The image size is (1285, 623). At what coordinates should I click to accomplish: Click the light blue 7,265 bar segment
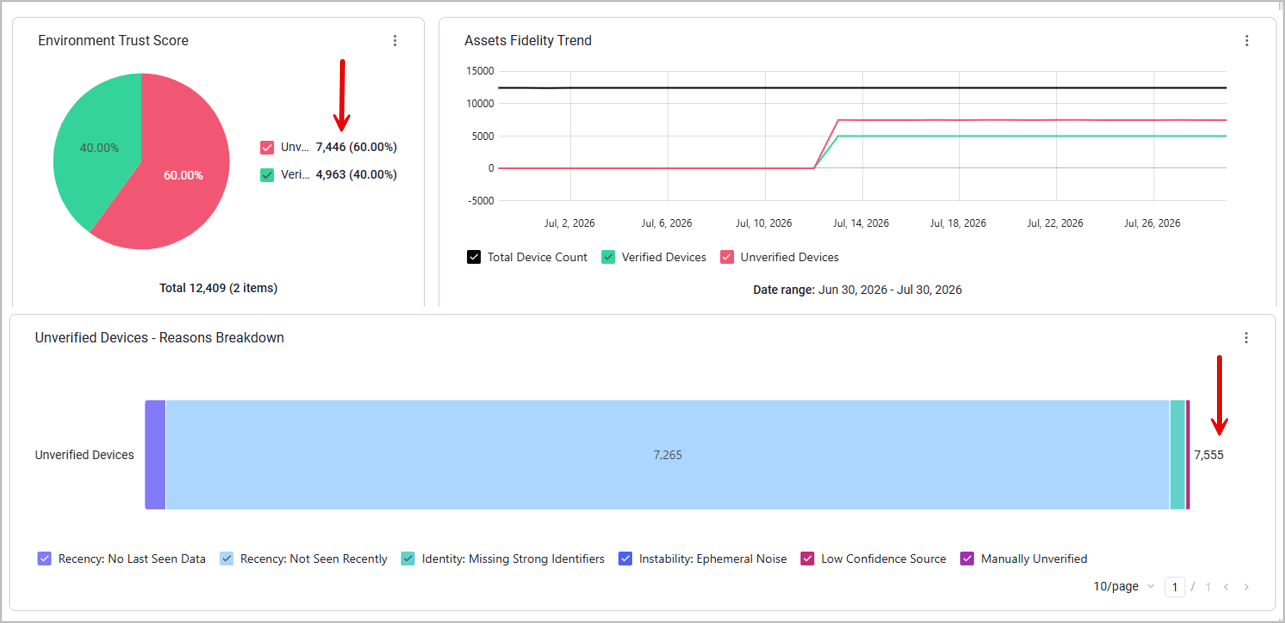[x=667, y=455]
